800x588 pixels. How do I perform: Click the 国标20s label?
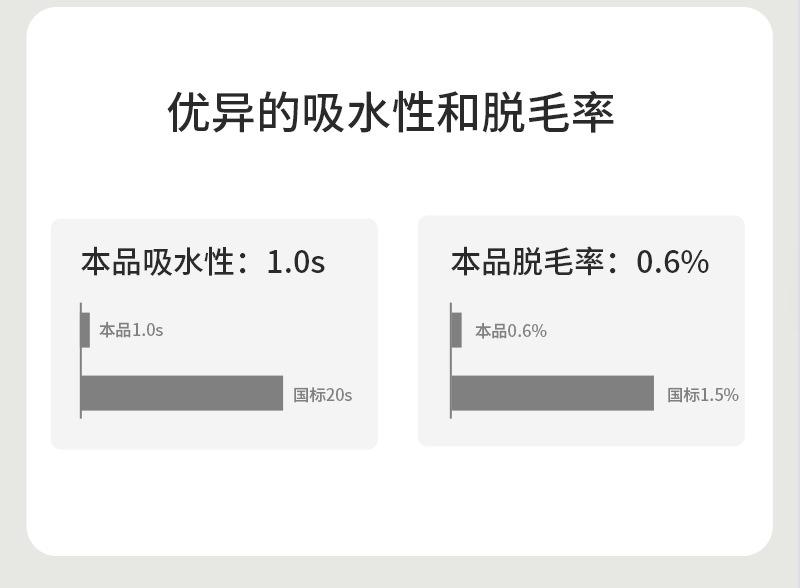point(322,395)
